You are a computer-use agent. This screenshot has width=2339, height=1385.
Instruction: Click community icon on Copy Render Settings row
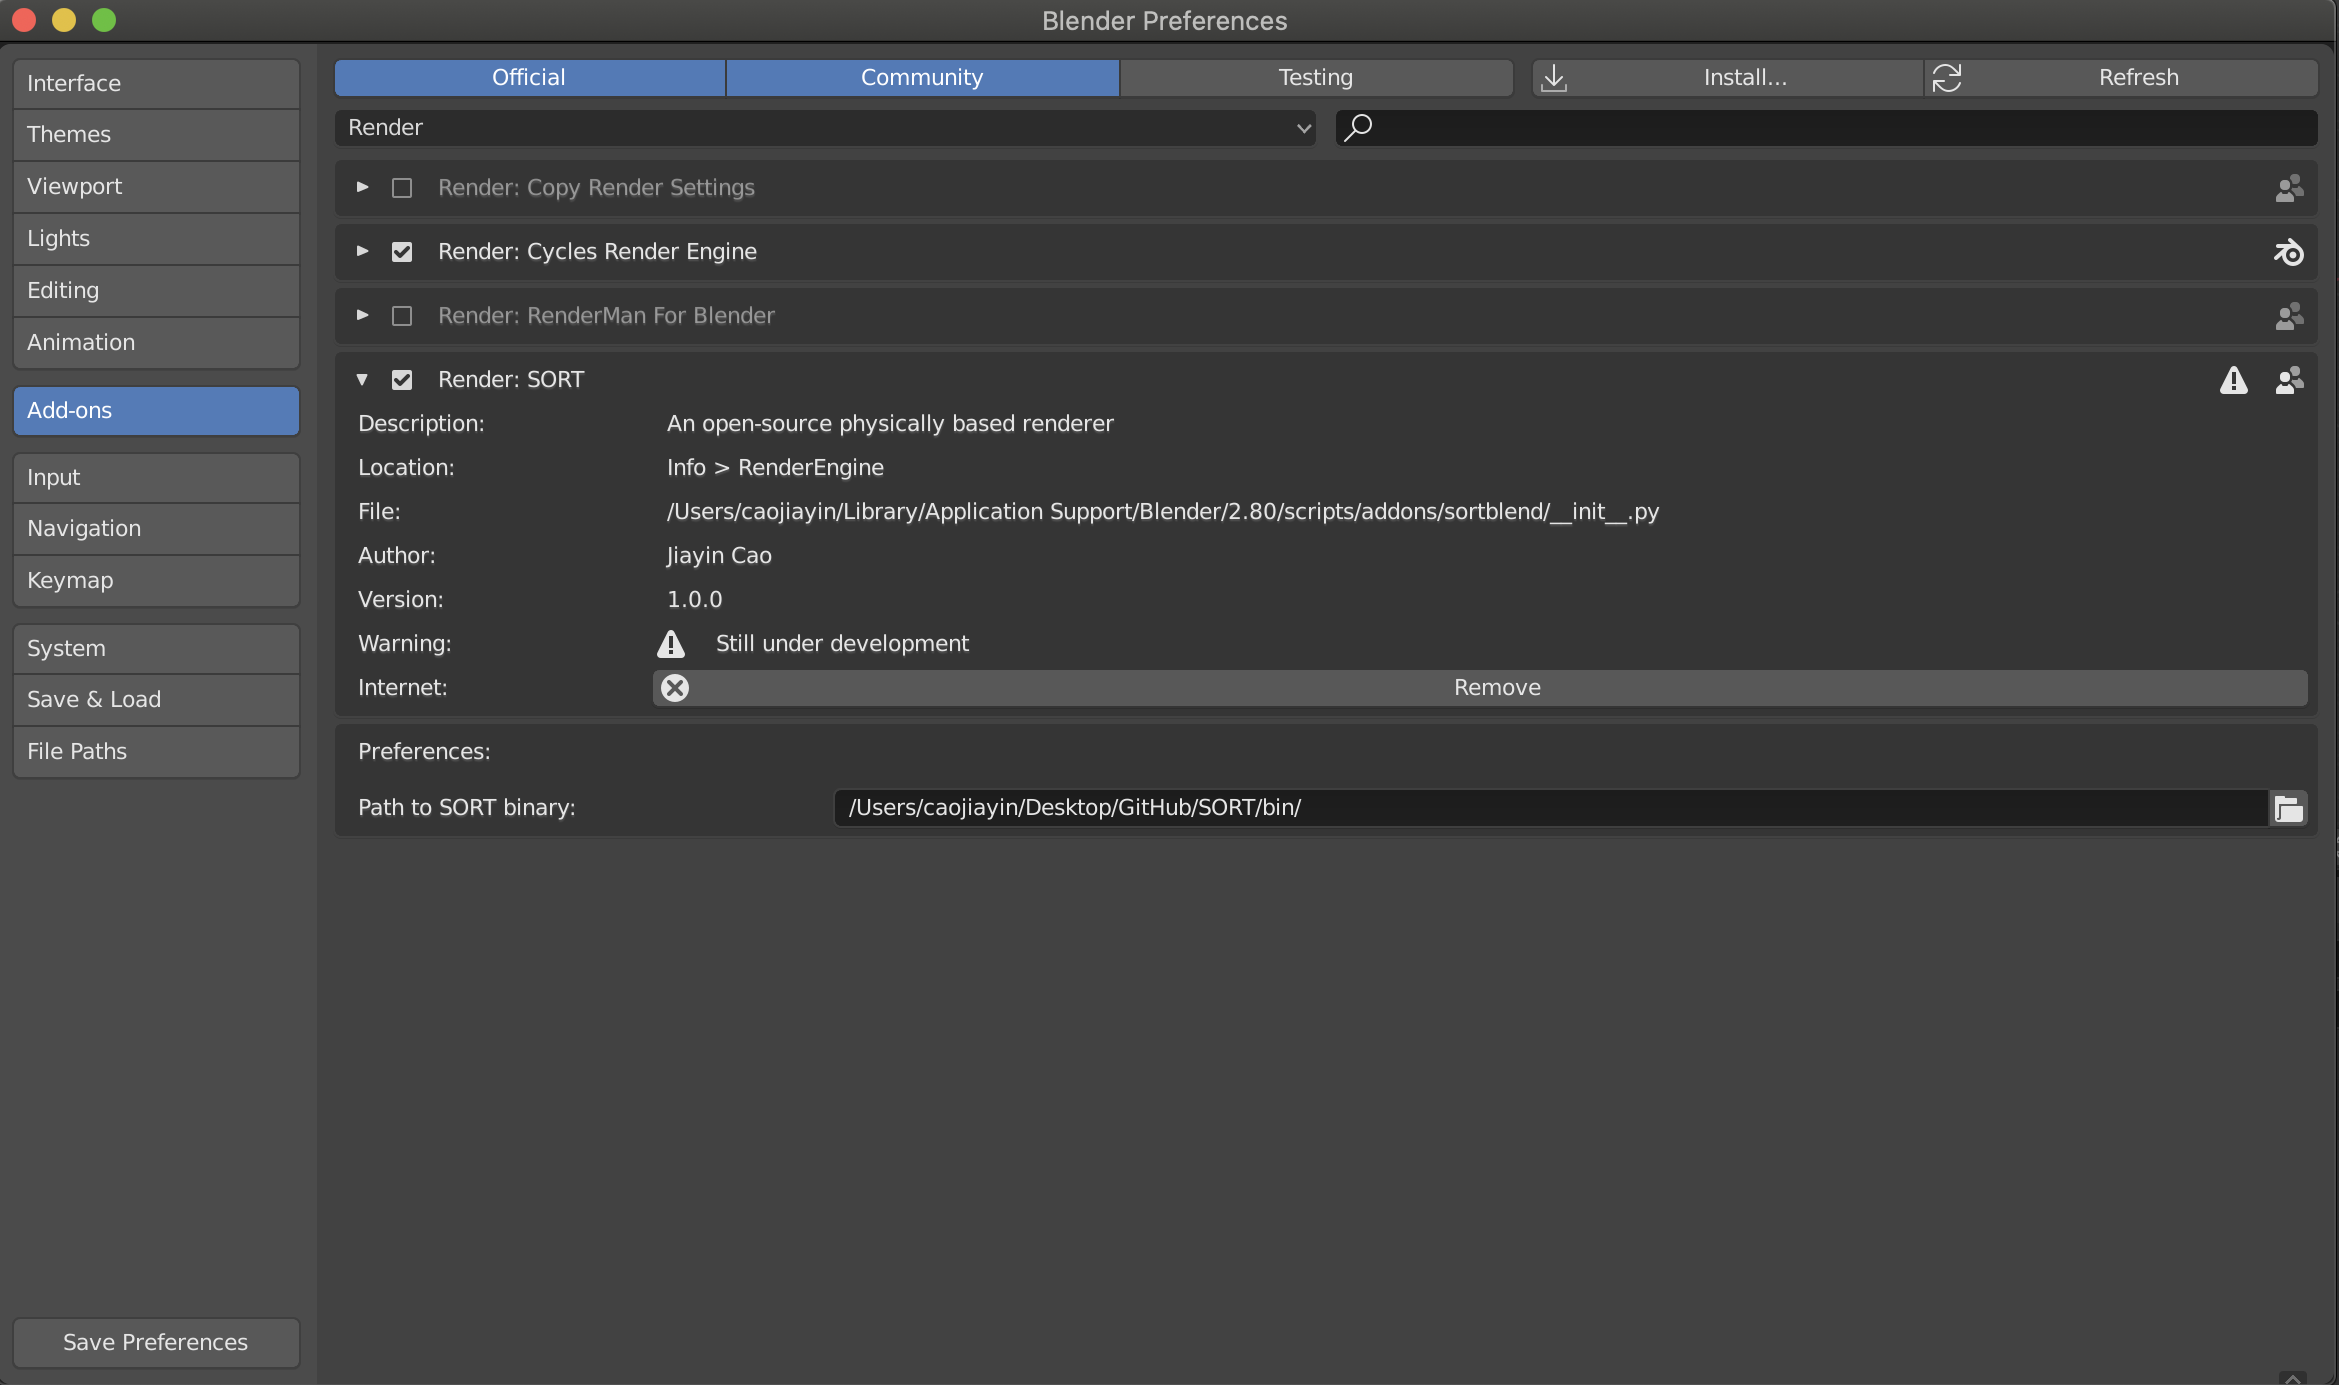pyautogui.click(x=2289, y=188)
